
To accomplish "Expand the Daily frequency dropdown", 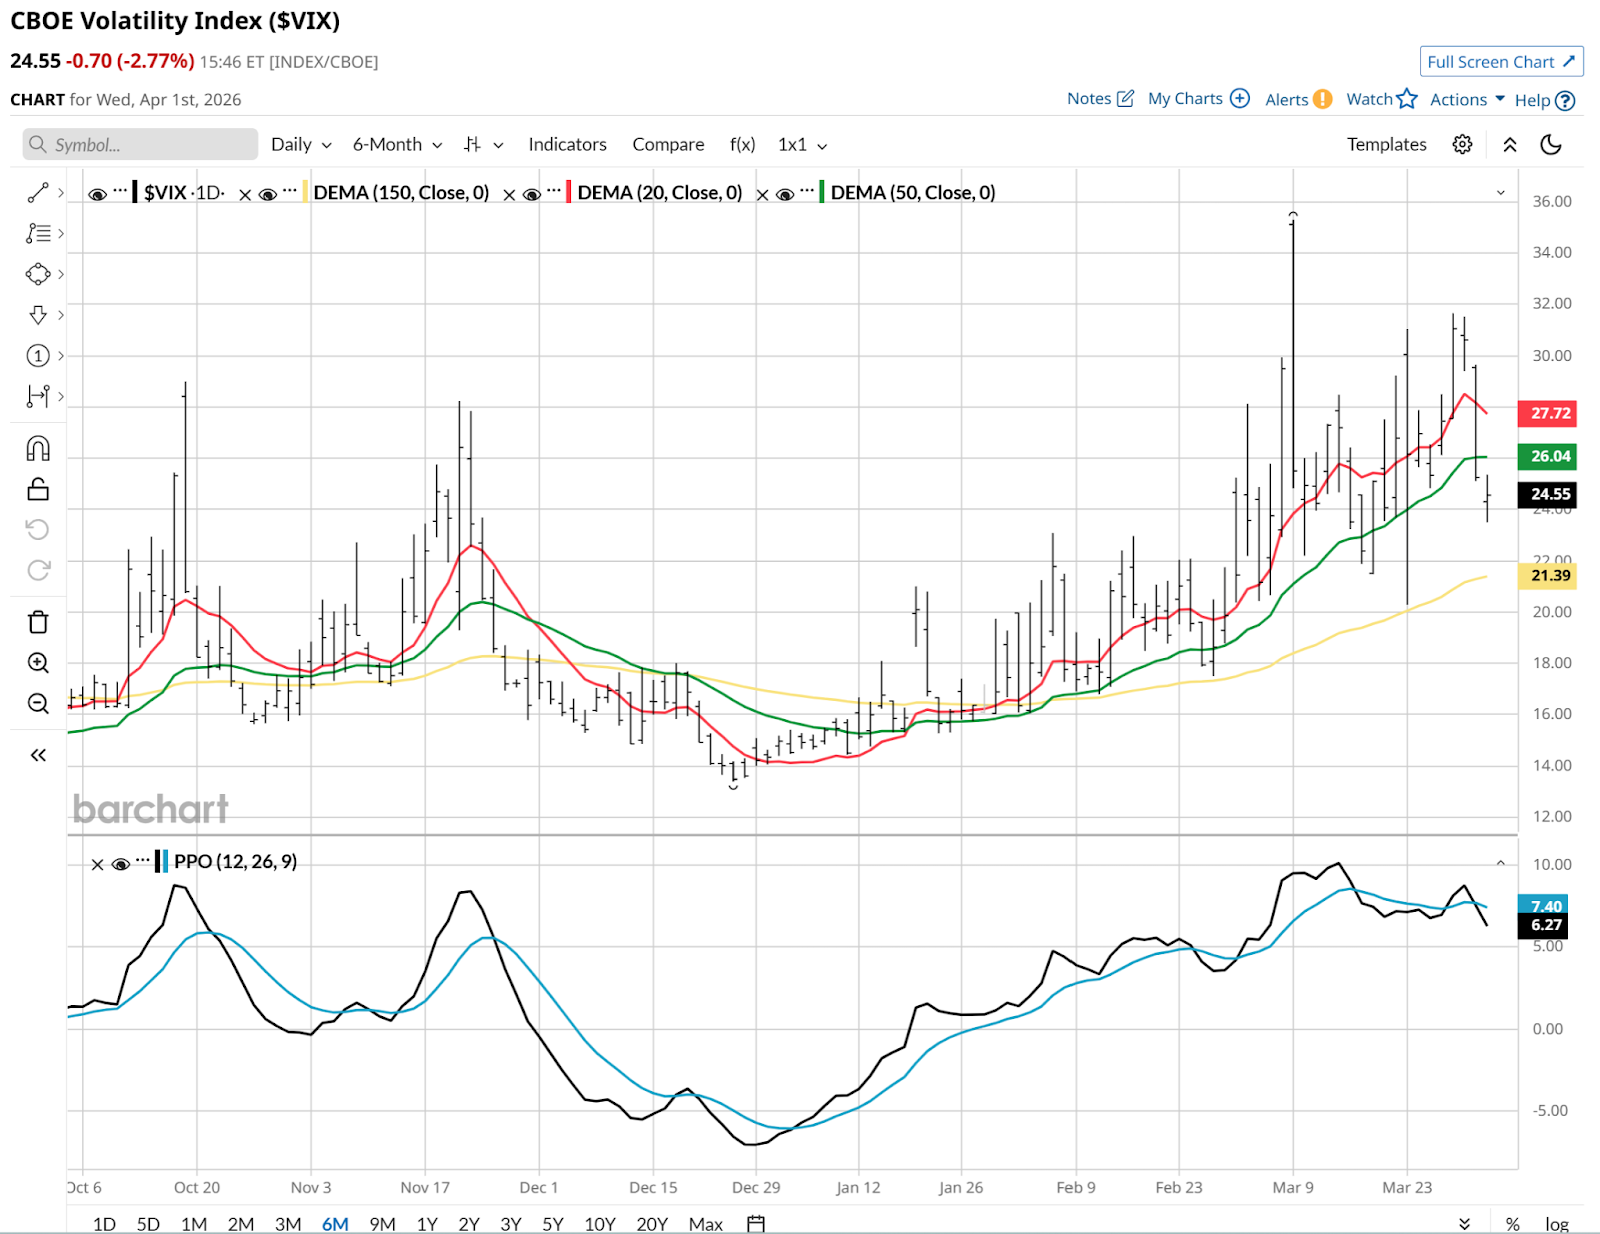I will pos(300,145).
